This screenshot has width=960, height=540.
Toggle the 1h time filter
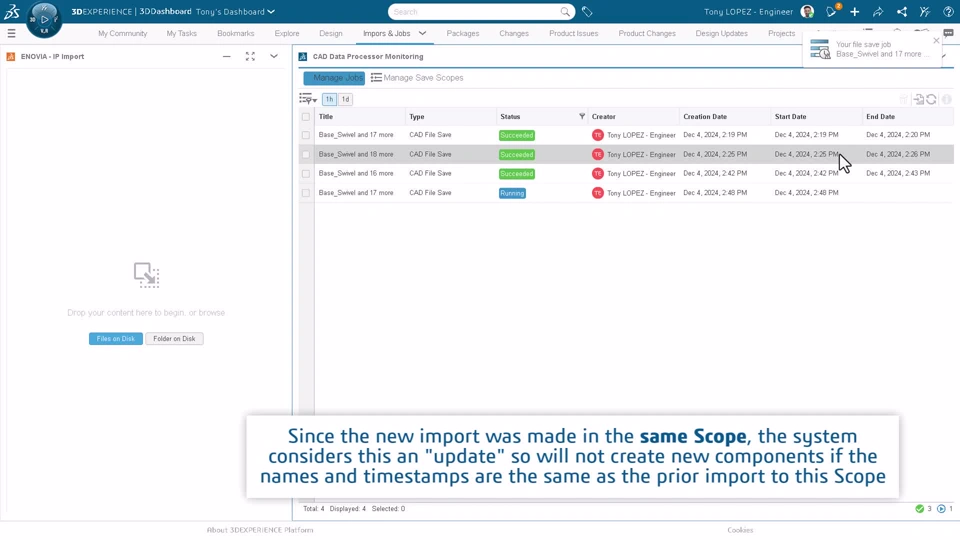click(329, 99)
